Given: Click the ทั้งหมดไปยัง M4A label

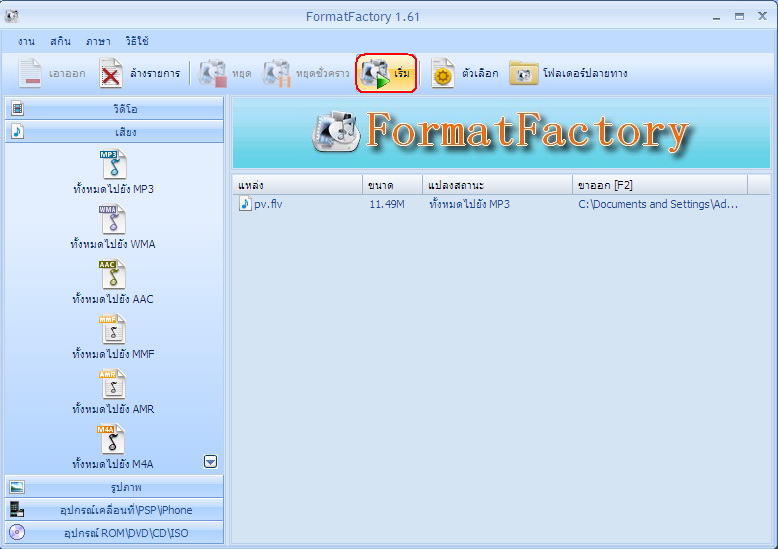Looking at the screenshot, I should tap(113, 464).
